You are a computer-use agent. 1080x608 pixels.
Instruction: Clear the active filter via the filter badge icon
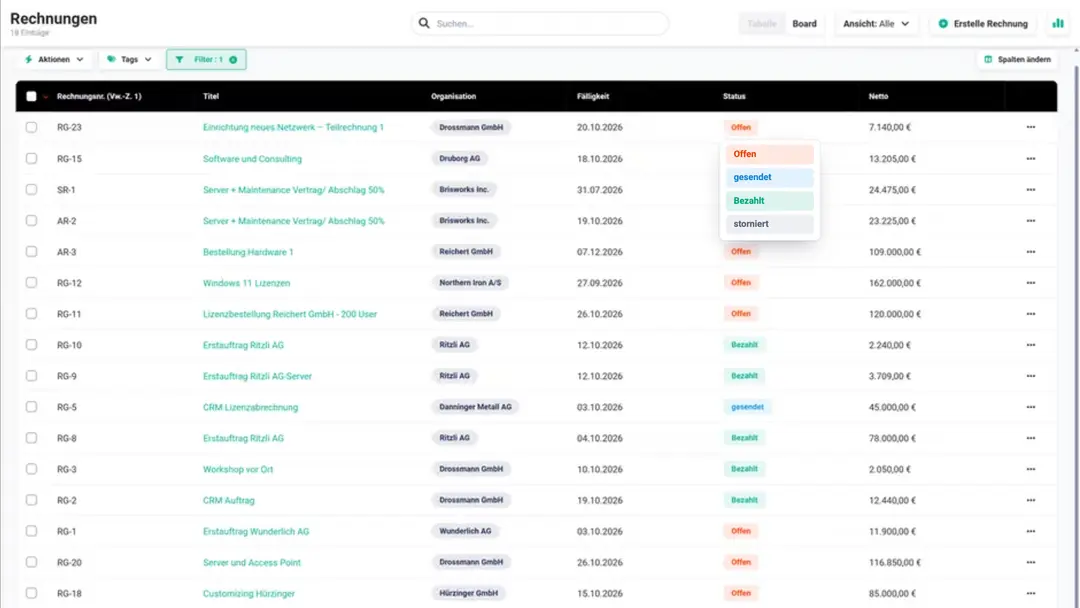[233, 60]
